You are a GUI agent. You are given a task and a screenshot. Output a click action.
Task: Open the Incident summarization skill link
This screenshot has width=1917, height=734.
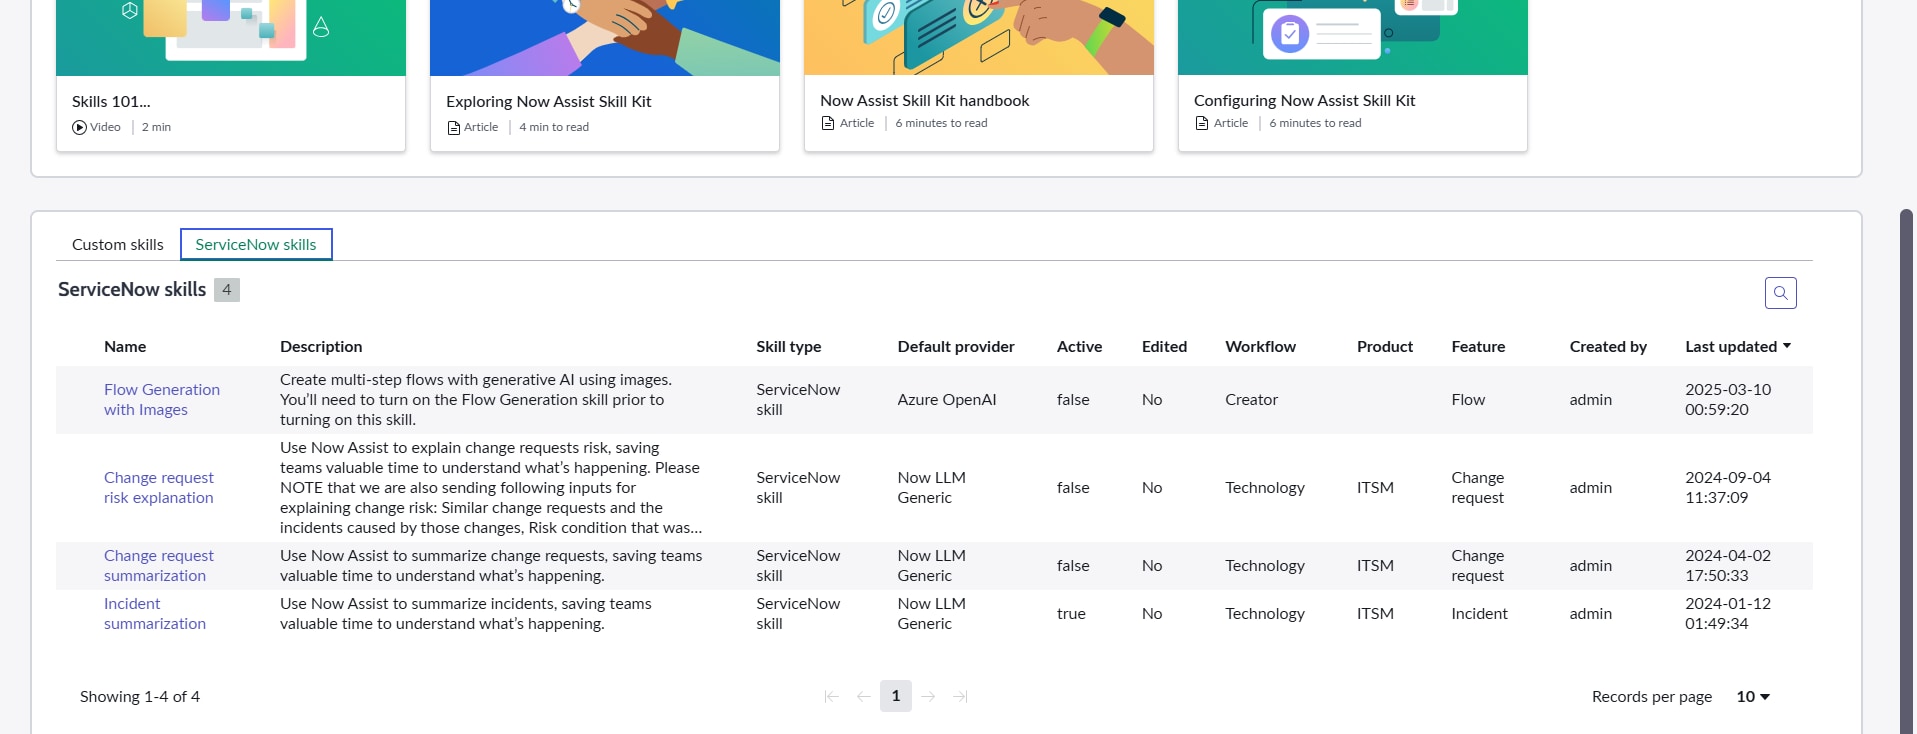coord(154,613)
